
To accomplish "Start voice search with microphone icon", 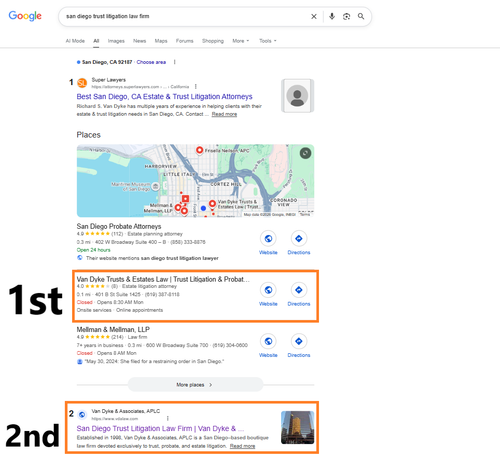I will pyautogui.click(x=332, y=16).
